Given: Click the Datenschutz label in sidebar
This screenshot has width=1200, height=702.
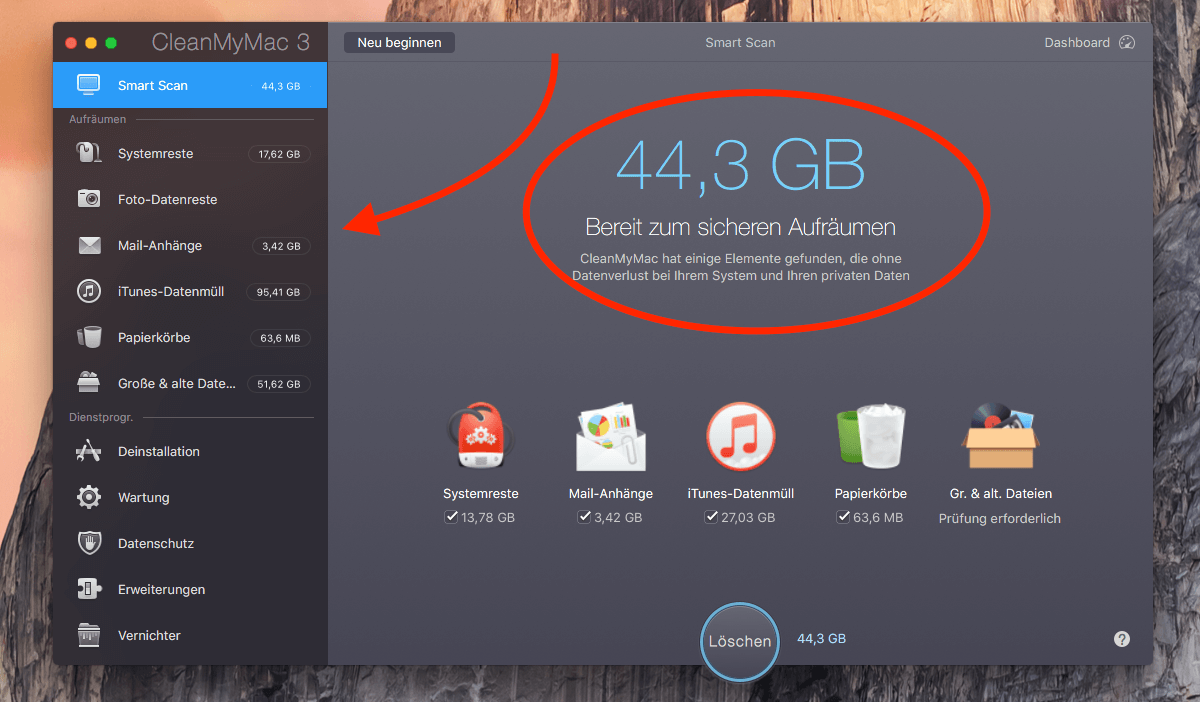Looking at the screenshot, I should pos(156,543).
